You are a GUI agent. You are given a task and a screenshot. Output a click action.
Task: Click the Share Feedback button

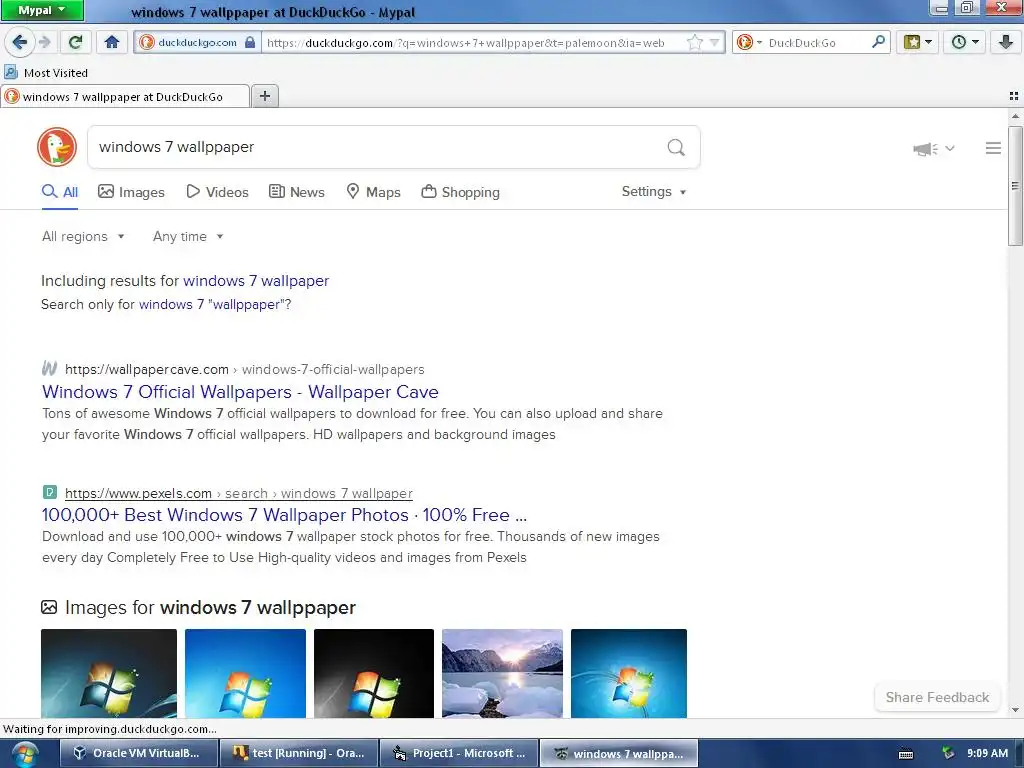coord(937,697)
